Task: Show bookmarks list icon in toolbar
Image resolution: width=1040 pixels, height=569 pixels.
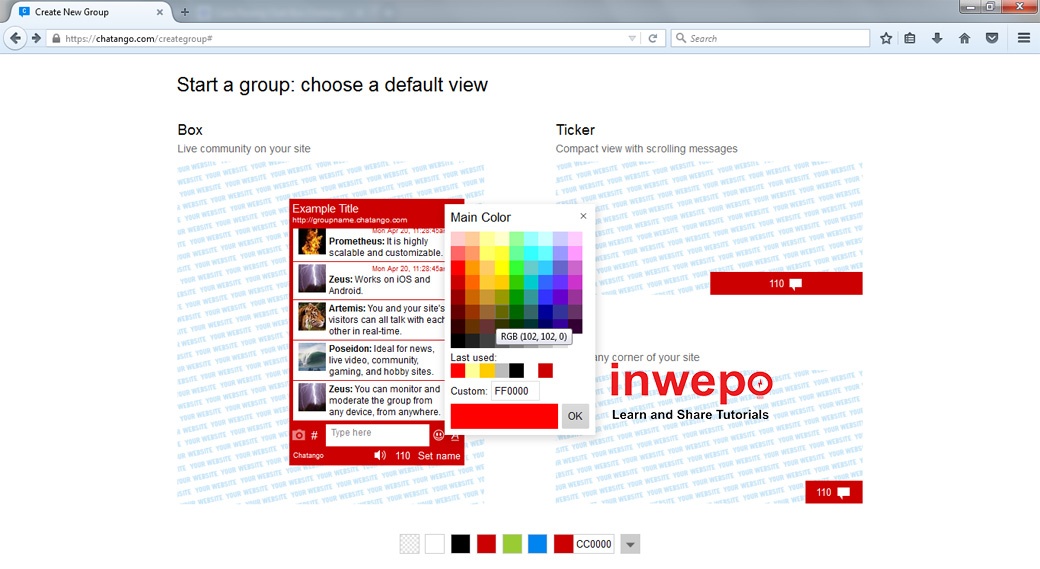Action: pyautogui.click(x=910, y=38)
